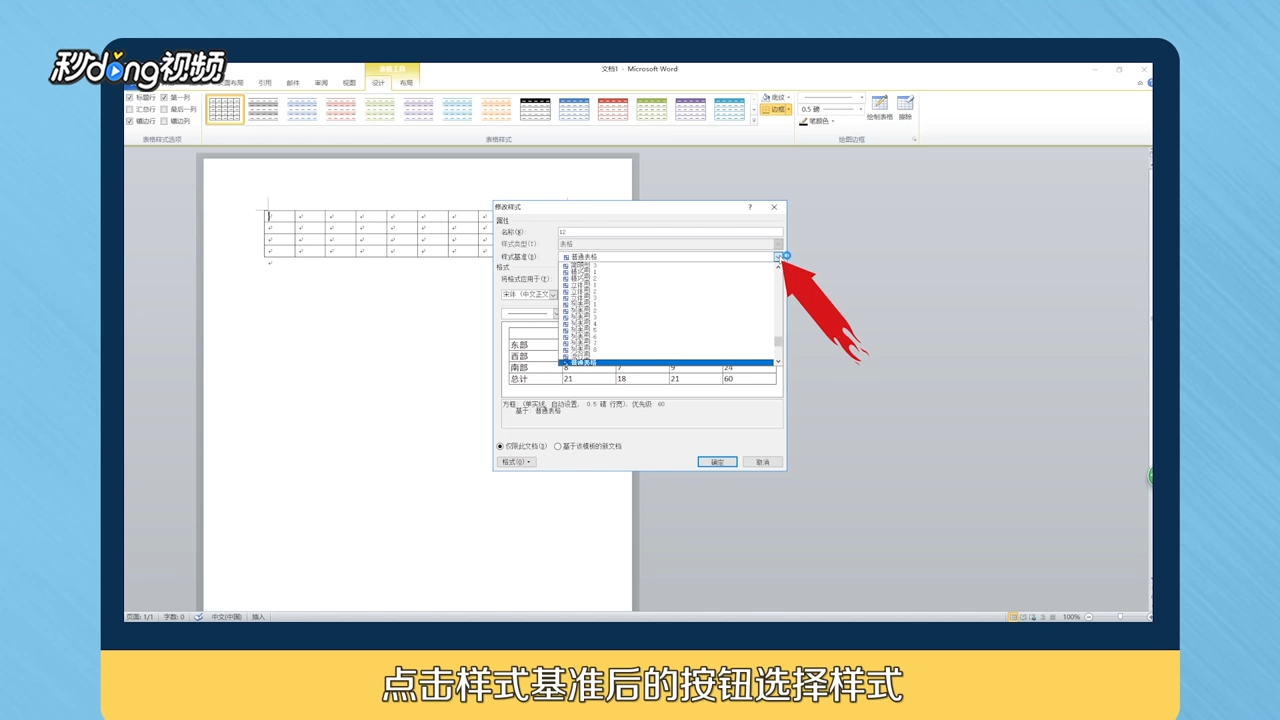Click the style list scrollbar up arrow
The image size is (1280, 720).
778,266
